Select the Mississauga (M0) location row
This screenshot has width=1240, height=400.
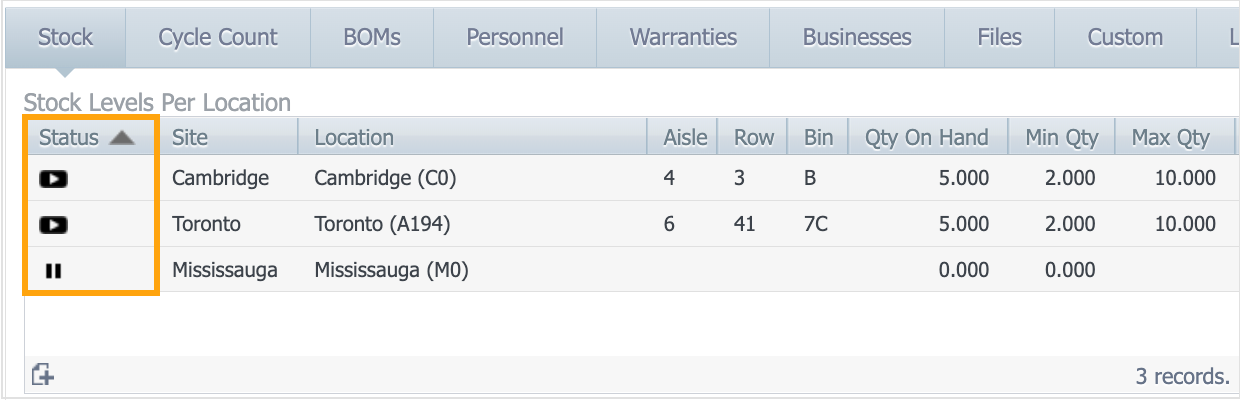pos(391,270)
